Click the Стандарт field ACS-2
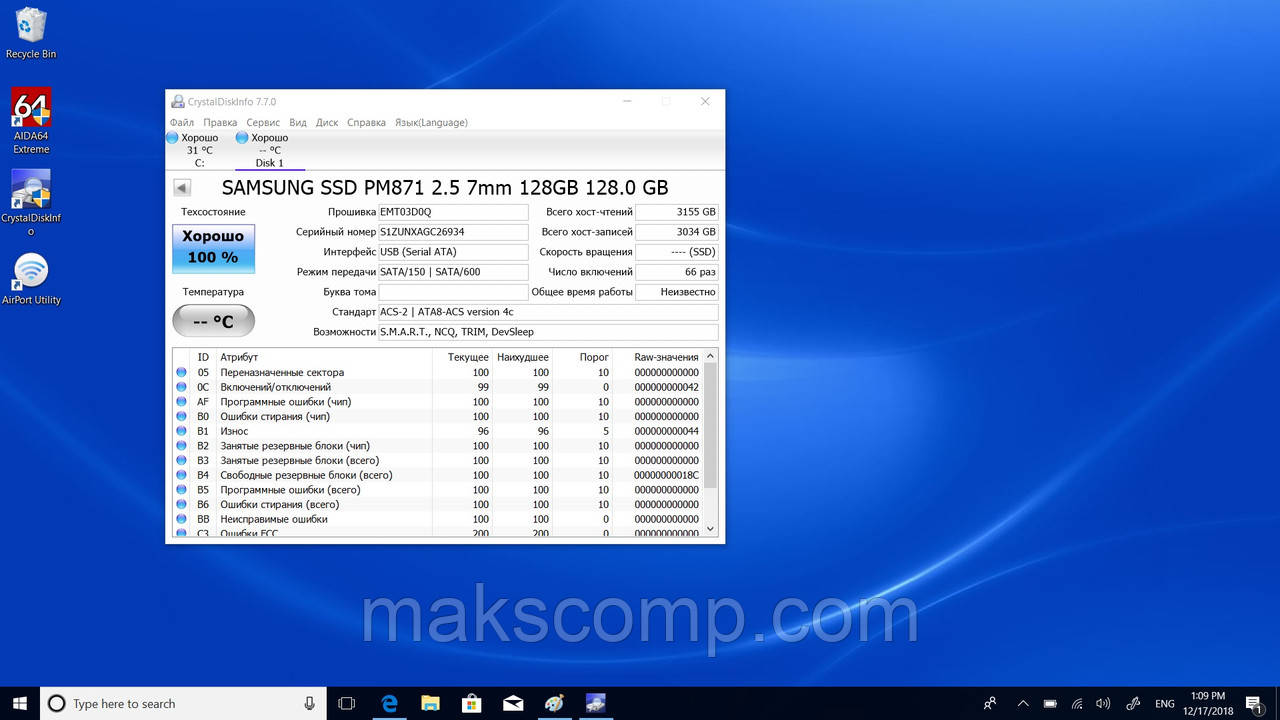This screenshot has height=720, width=1280. point(548,312)
